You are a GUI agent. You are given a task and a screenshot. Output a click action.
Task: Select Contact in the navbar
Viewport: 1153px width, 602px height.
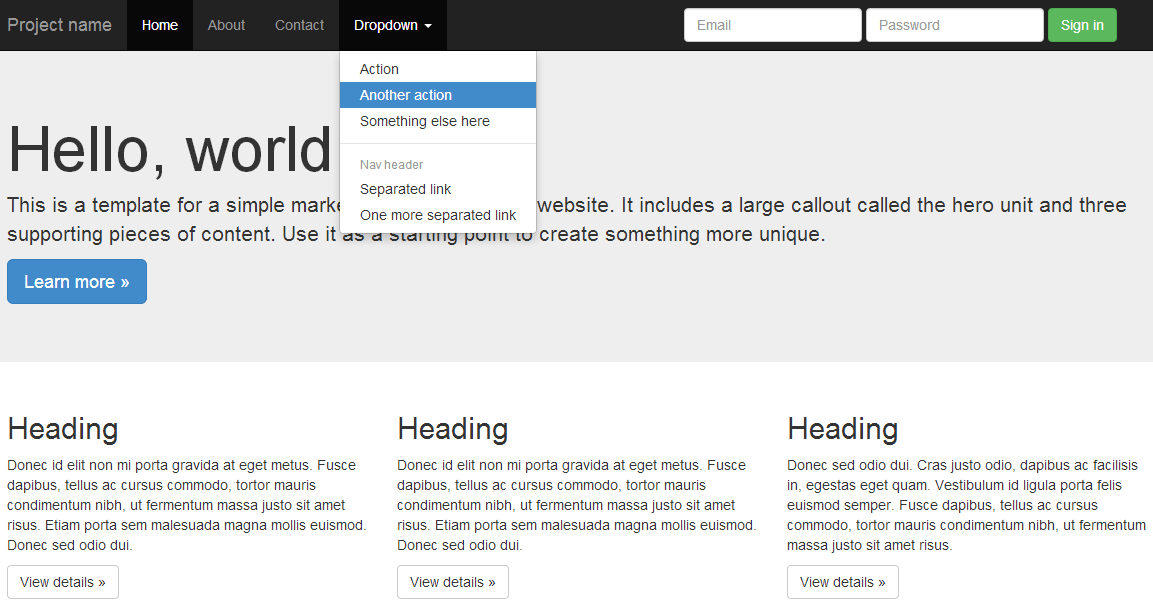pos(299,25)
